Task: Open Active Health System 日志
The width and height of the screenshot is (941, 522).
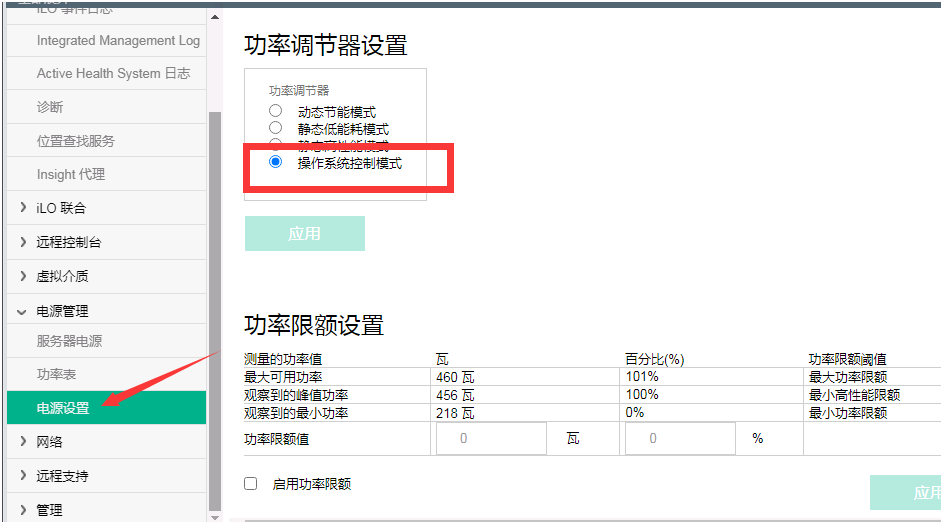Action: coord(113,74)
